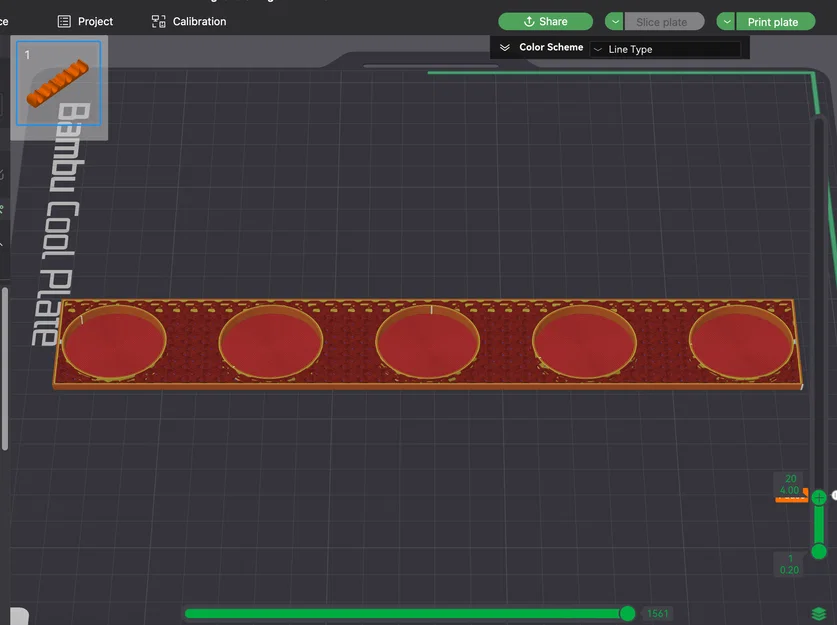
Task: Open the Project tab
Action: [x=85, y=21]
